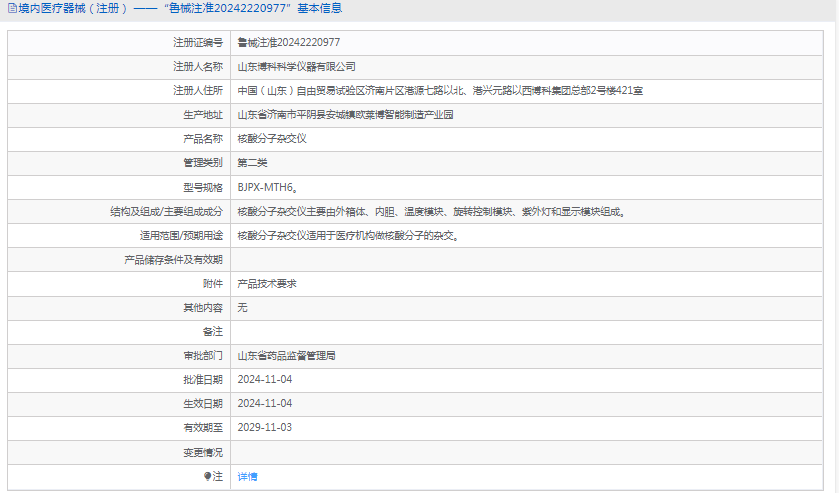Click the 备注 row label
Screen dimensions: 839x493
(x=212, y=332)
